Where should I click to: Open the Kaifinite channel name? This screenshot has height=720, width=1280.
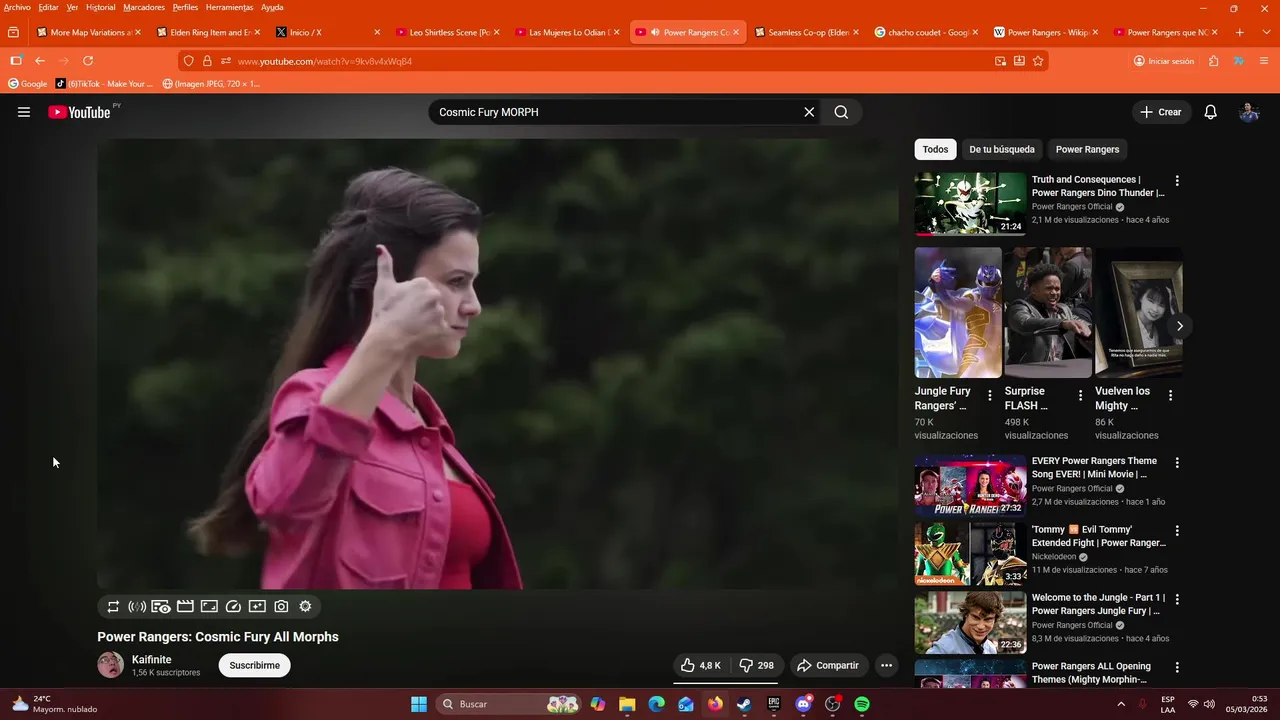tap(152, 660)
